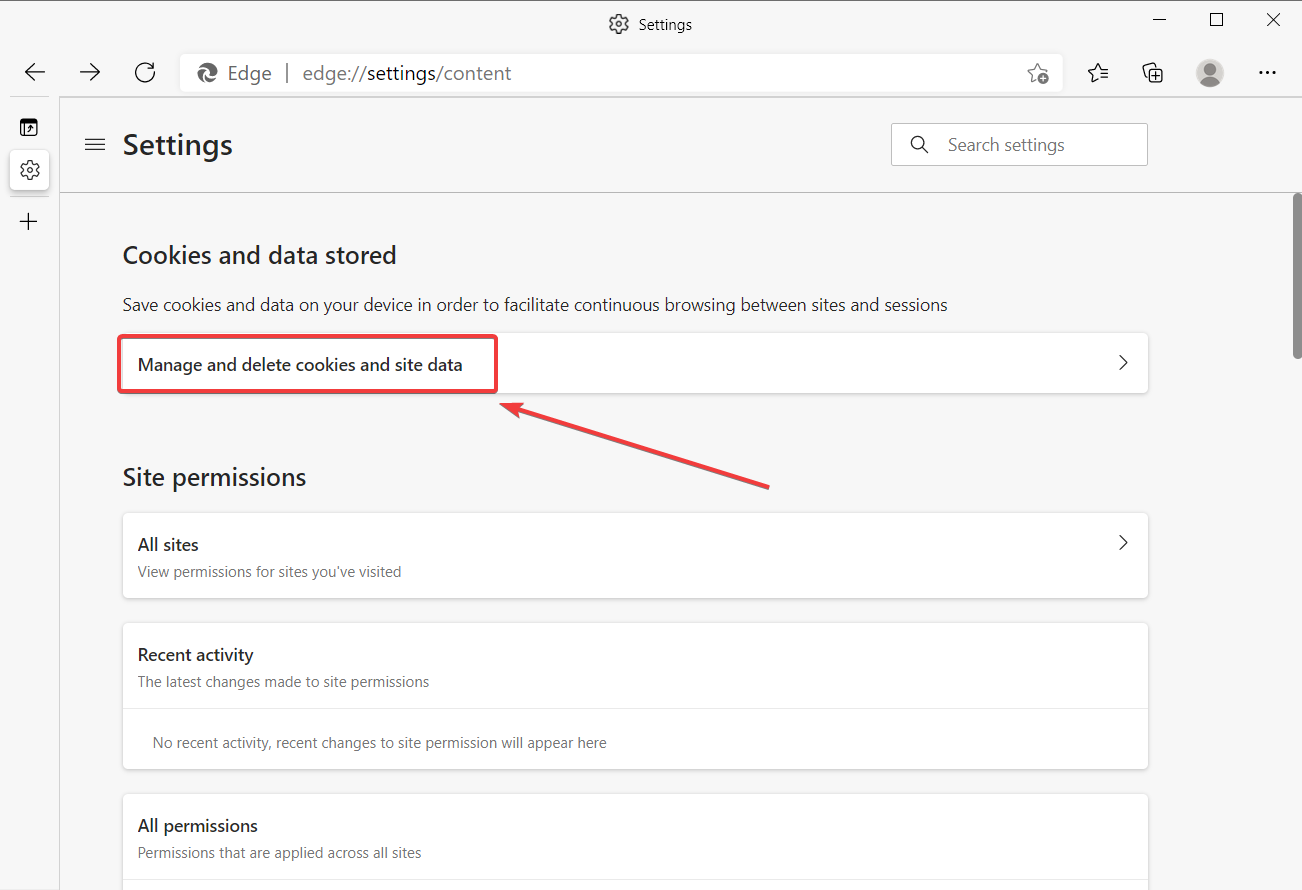Click the profile avatar icon

[x=1209, y=72]
